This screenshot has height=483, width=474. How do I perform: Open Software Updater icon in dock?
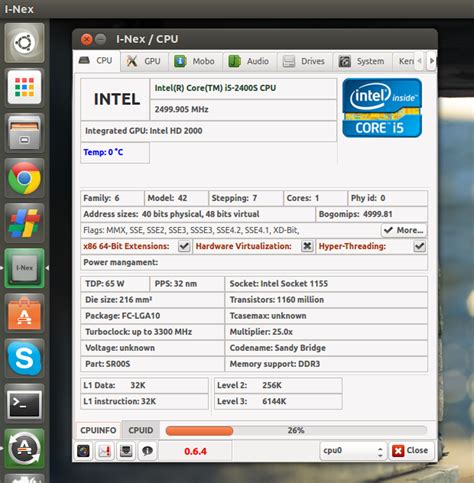coord(24,448)
